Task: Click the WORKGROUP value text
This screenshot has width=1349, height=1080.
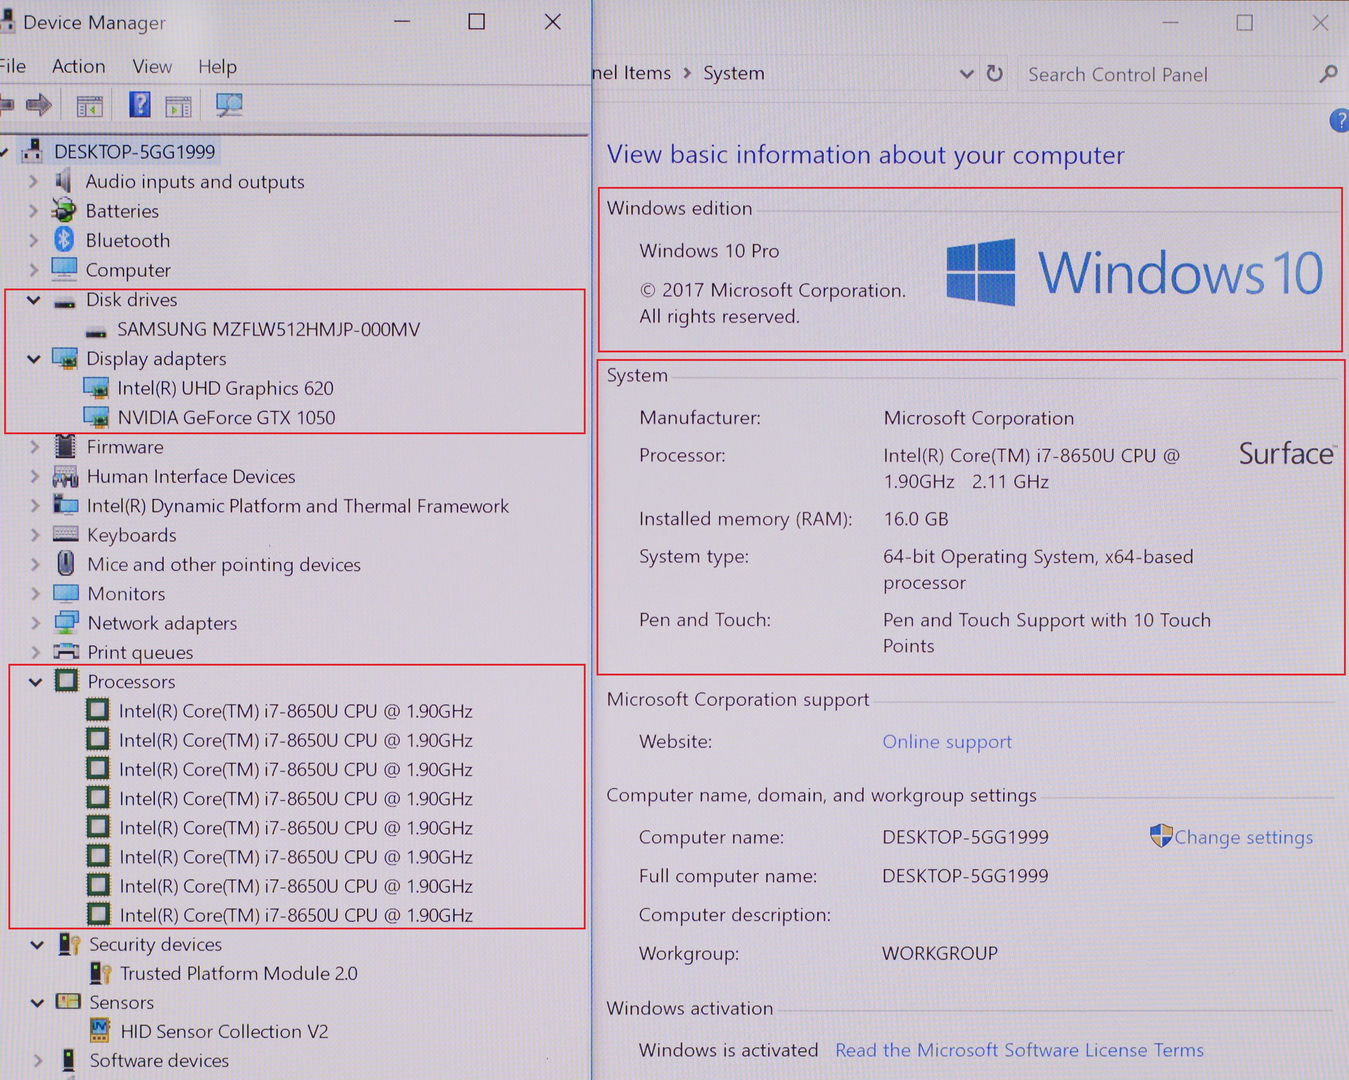Action: pos(940,953)
